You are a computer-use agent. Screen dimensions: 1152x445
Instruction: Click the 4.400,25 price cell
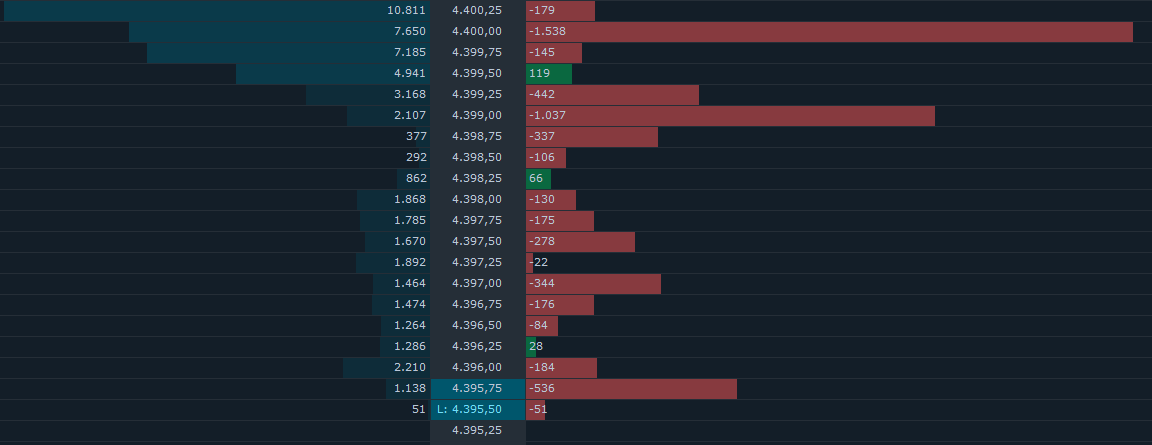[477, 10]
